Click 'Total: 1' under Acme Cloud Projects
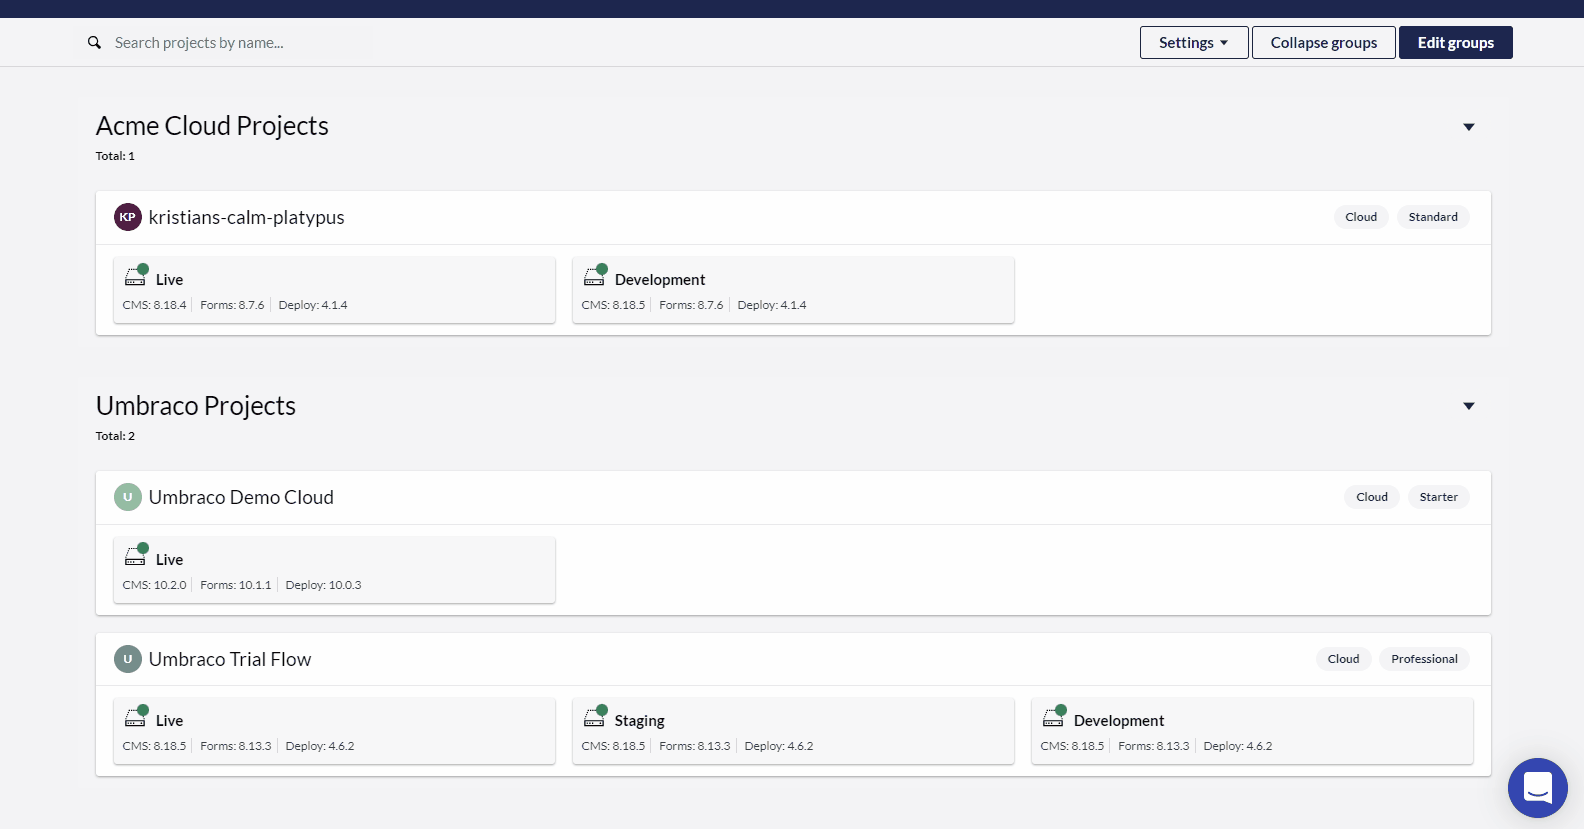This screenshot has height=829, width=1584. tap(115, 156)
